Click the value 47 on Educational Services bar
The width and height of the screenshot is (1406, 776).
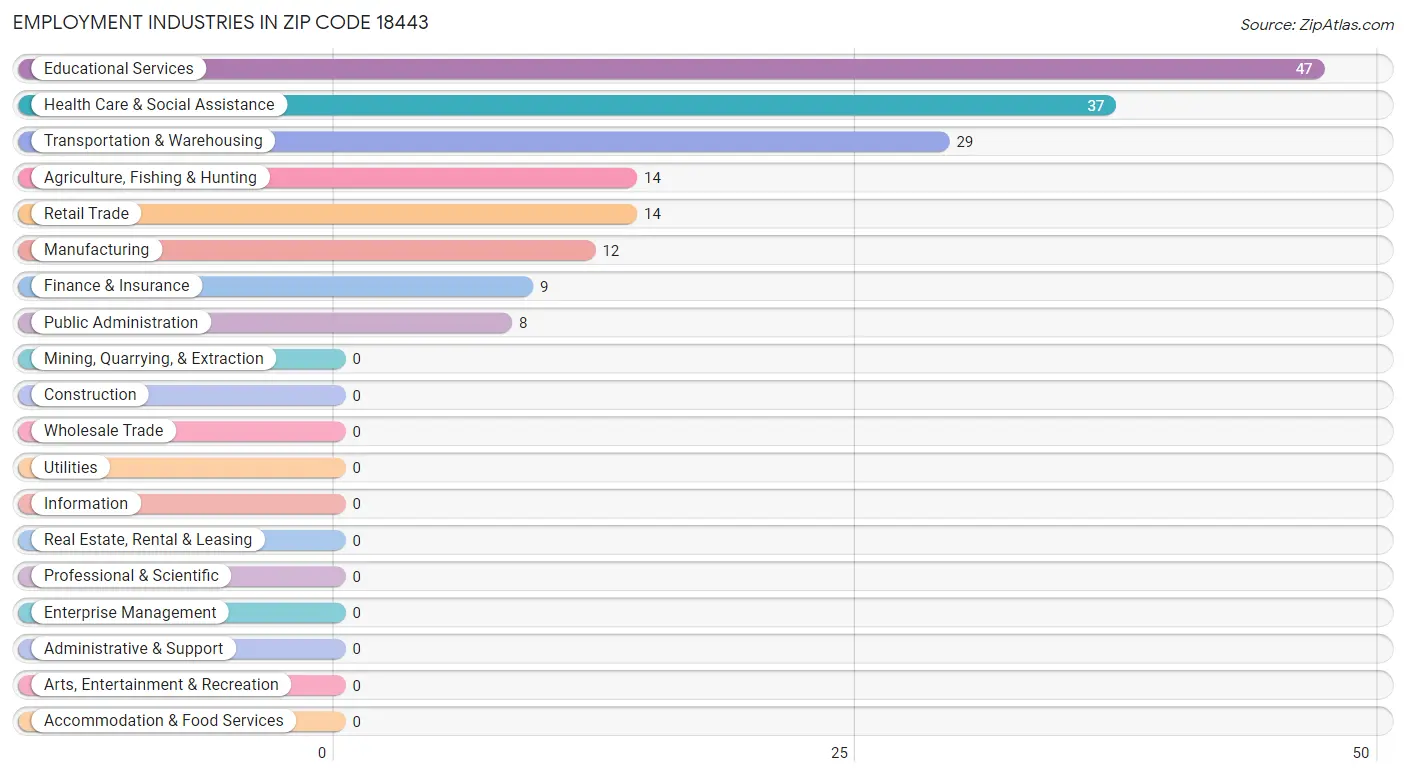(1304, 69)
